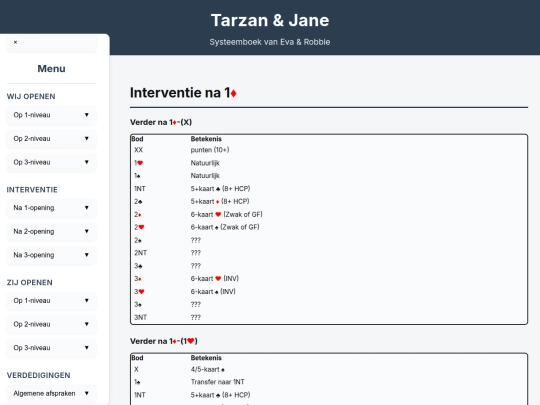Click '4/5-kaart ♠' meaning
540x405 pixels.
208,369
